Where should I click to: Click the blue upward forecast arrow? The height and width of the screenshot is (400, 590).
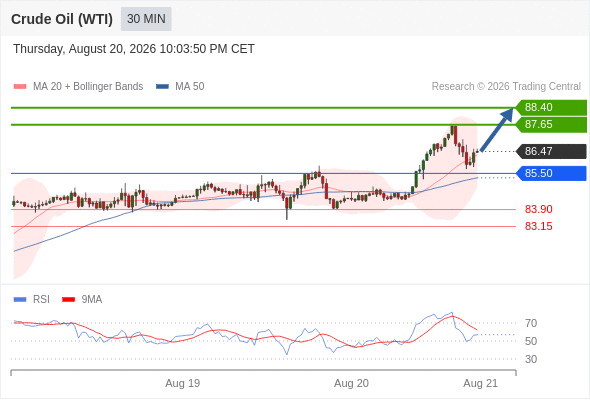point(497,130)
